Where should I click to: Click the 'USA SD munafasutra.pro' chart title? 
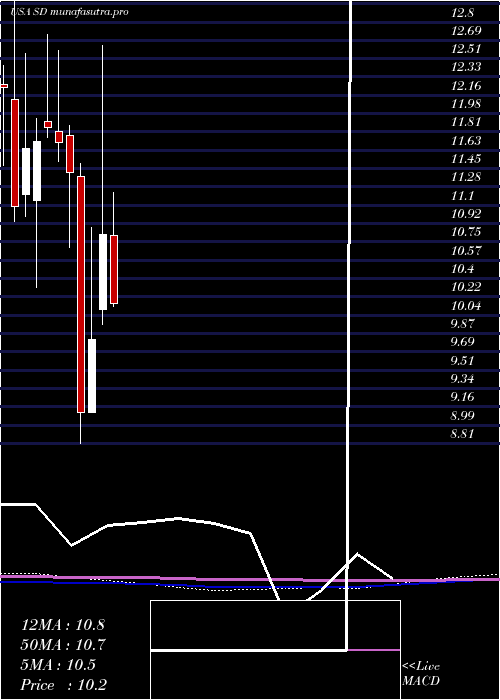(x=70, y=12)
